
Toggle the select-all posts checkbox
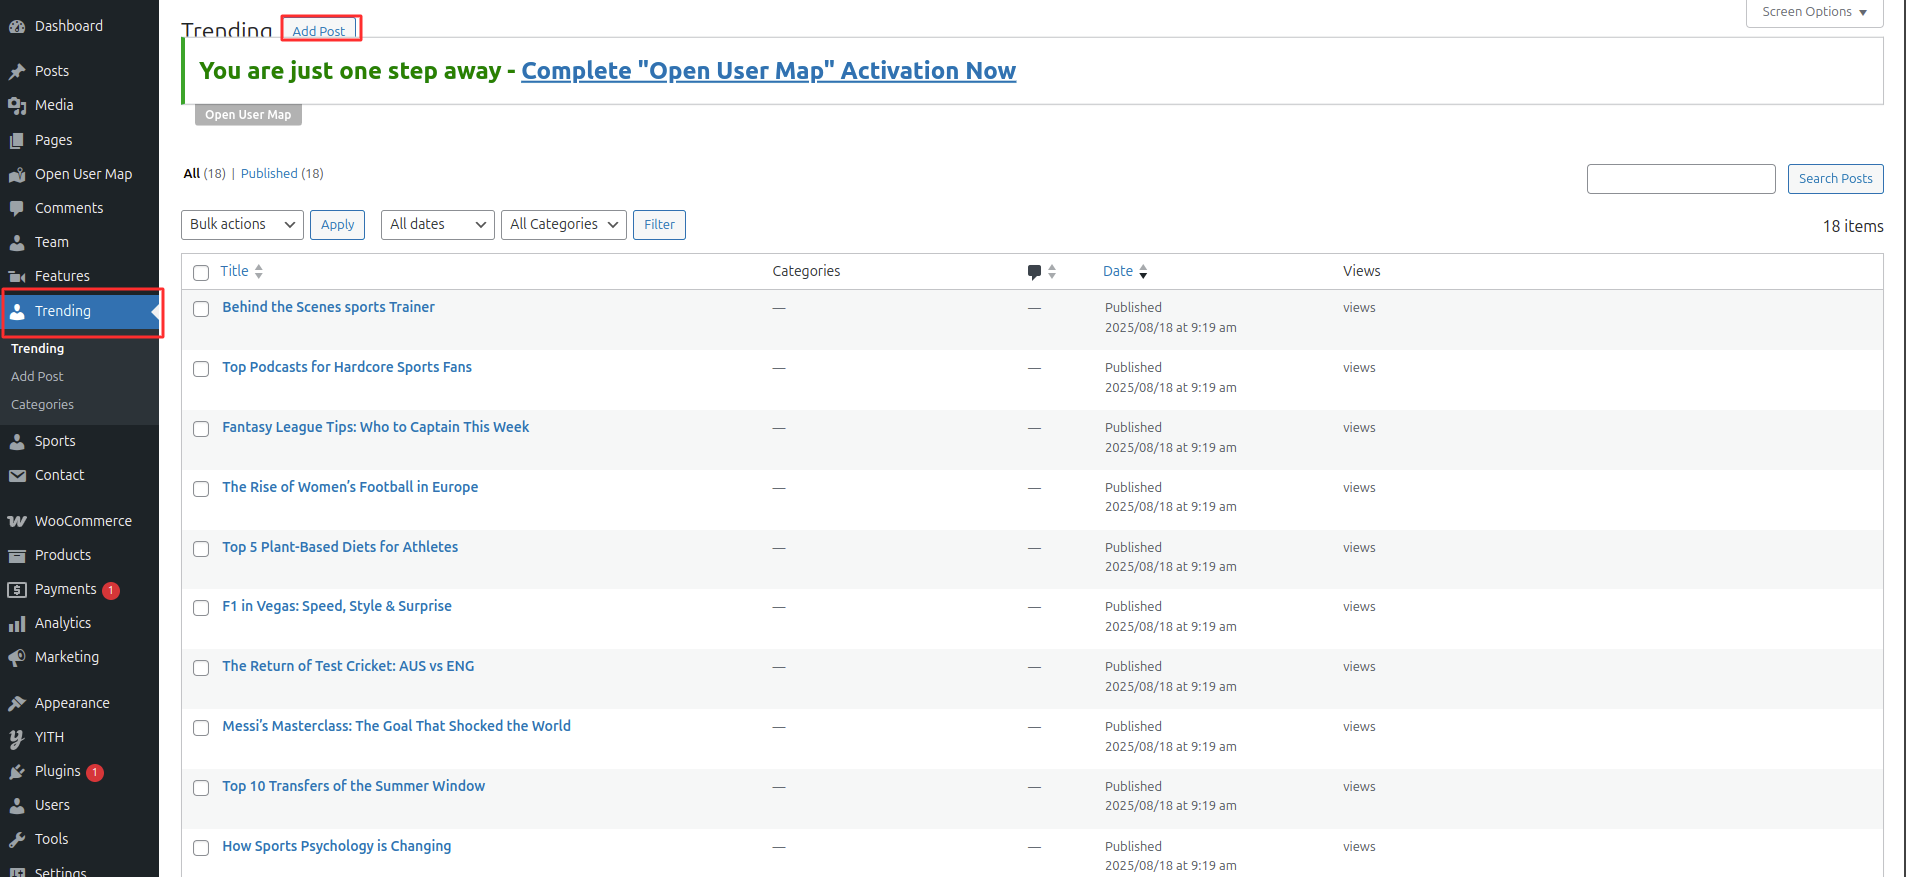tap(201, 273)
